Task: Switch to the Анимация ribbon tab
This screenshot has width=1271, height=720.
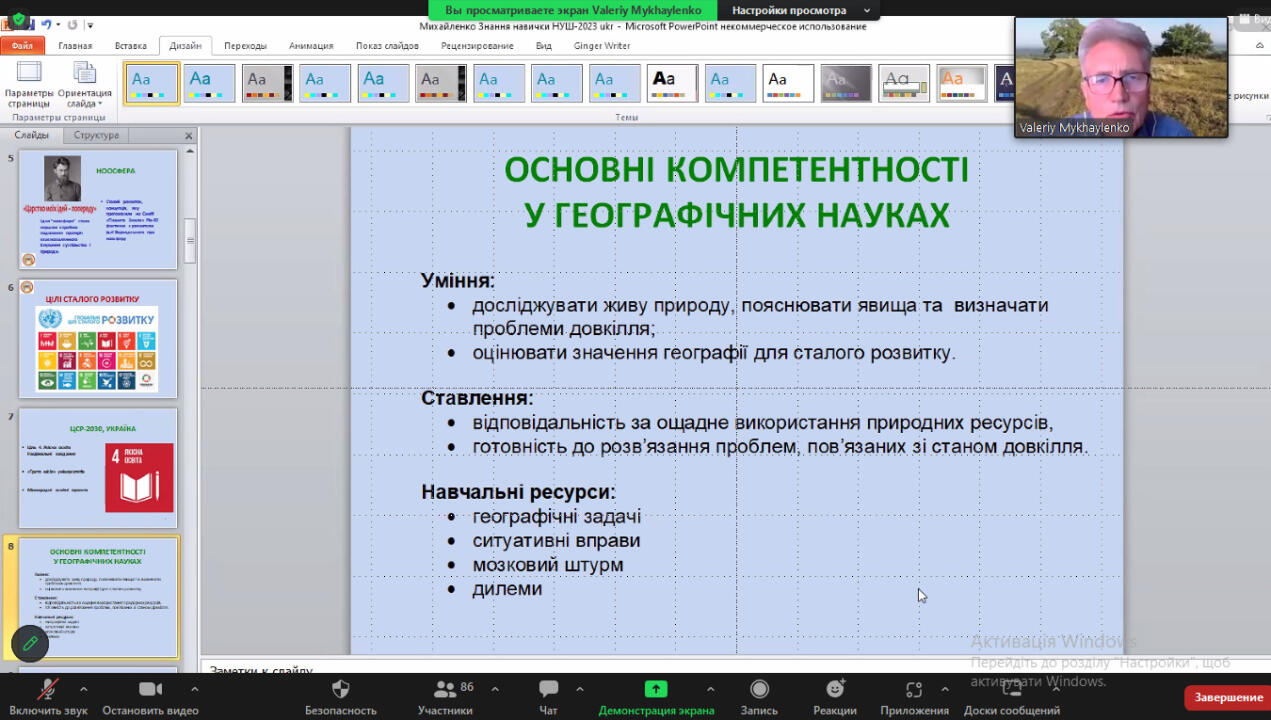Action: (311, 45)
